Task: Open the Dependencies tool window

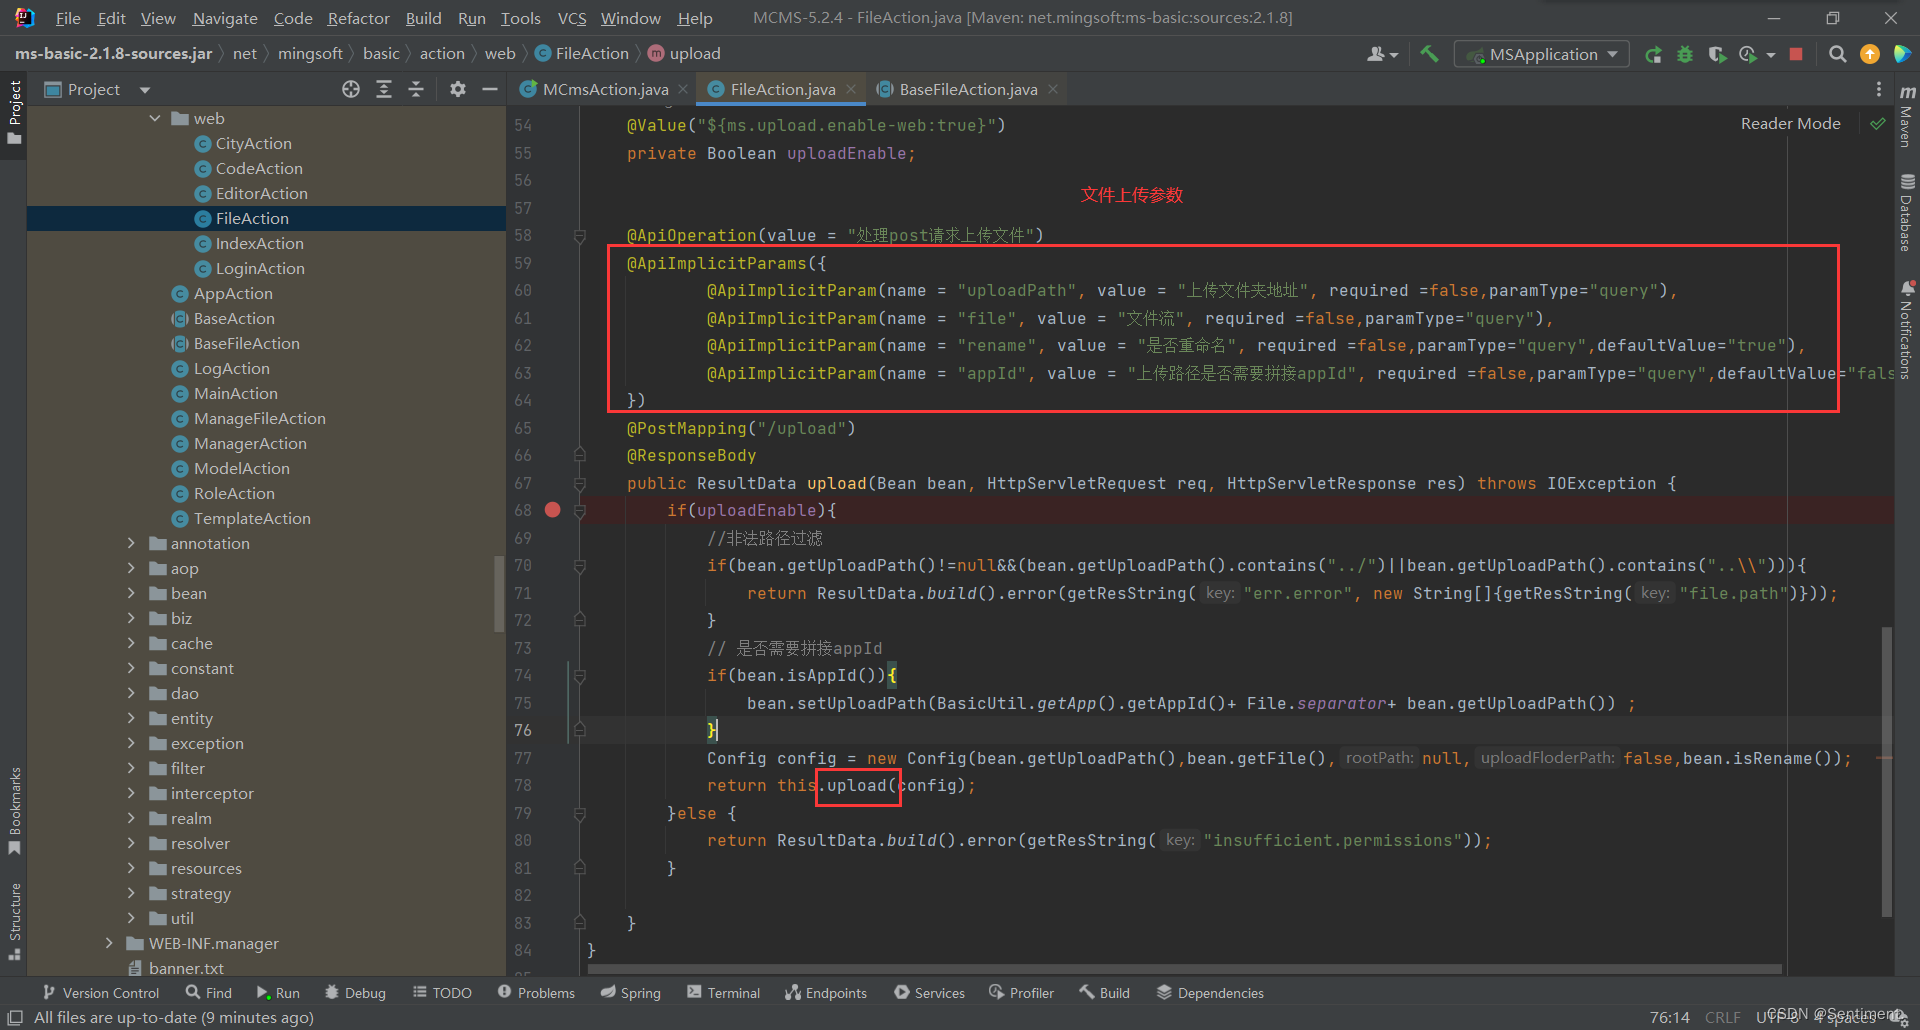Action: pos(1210,992)
